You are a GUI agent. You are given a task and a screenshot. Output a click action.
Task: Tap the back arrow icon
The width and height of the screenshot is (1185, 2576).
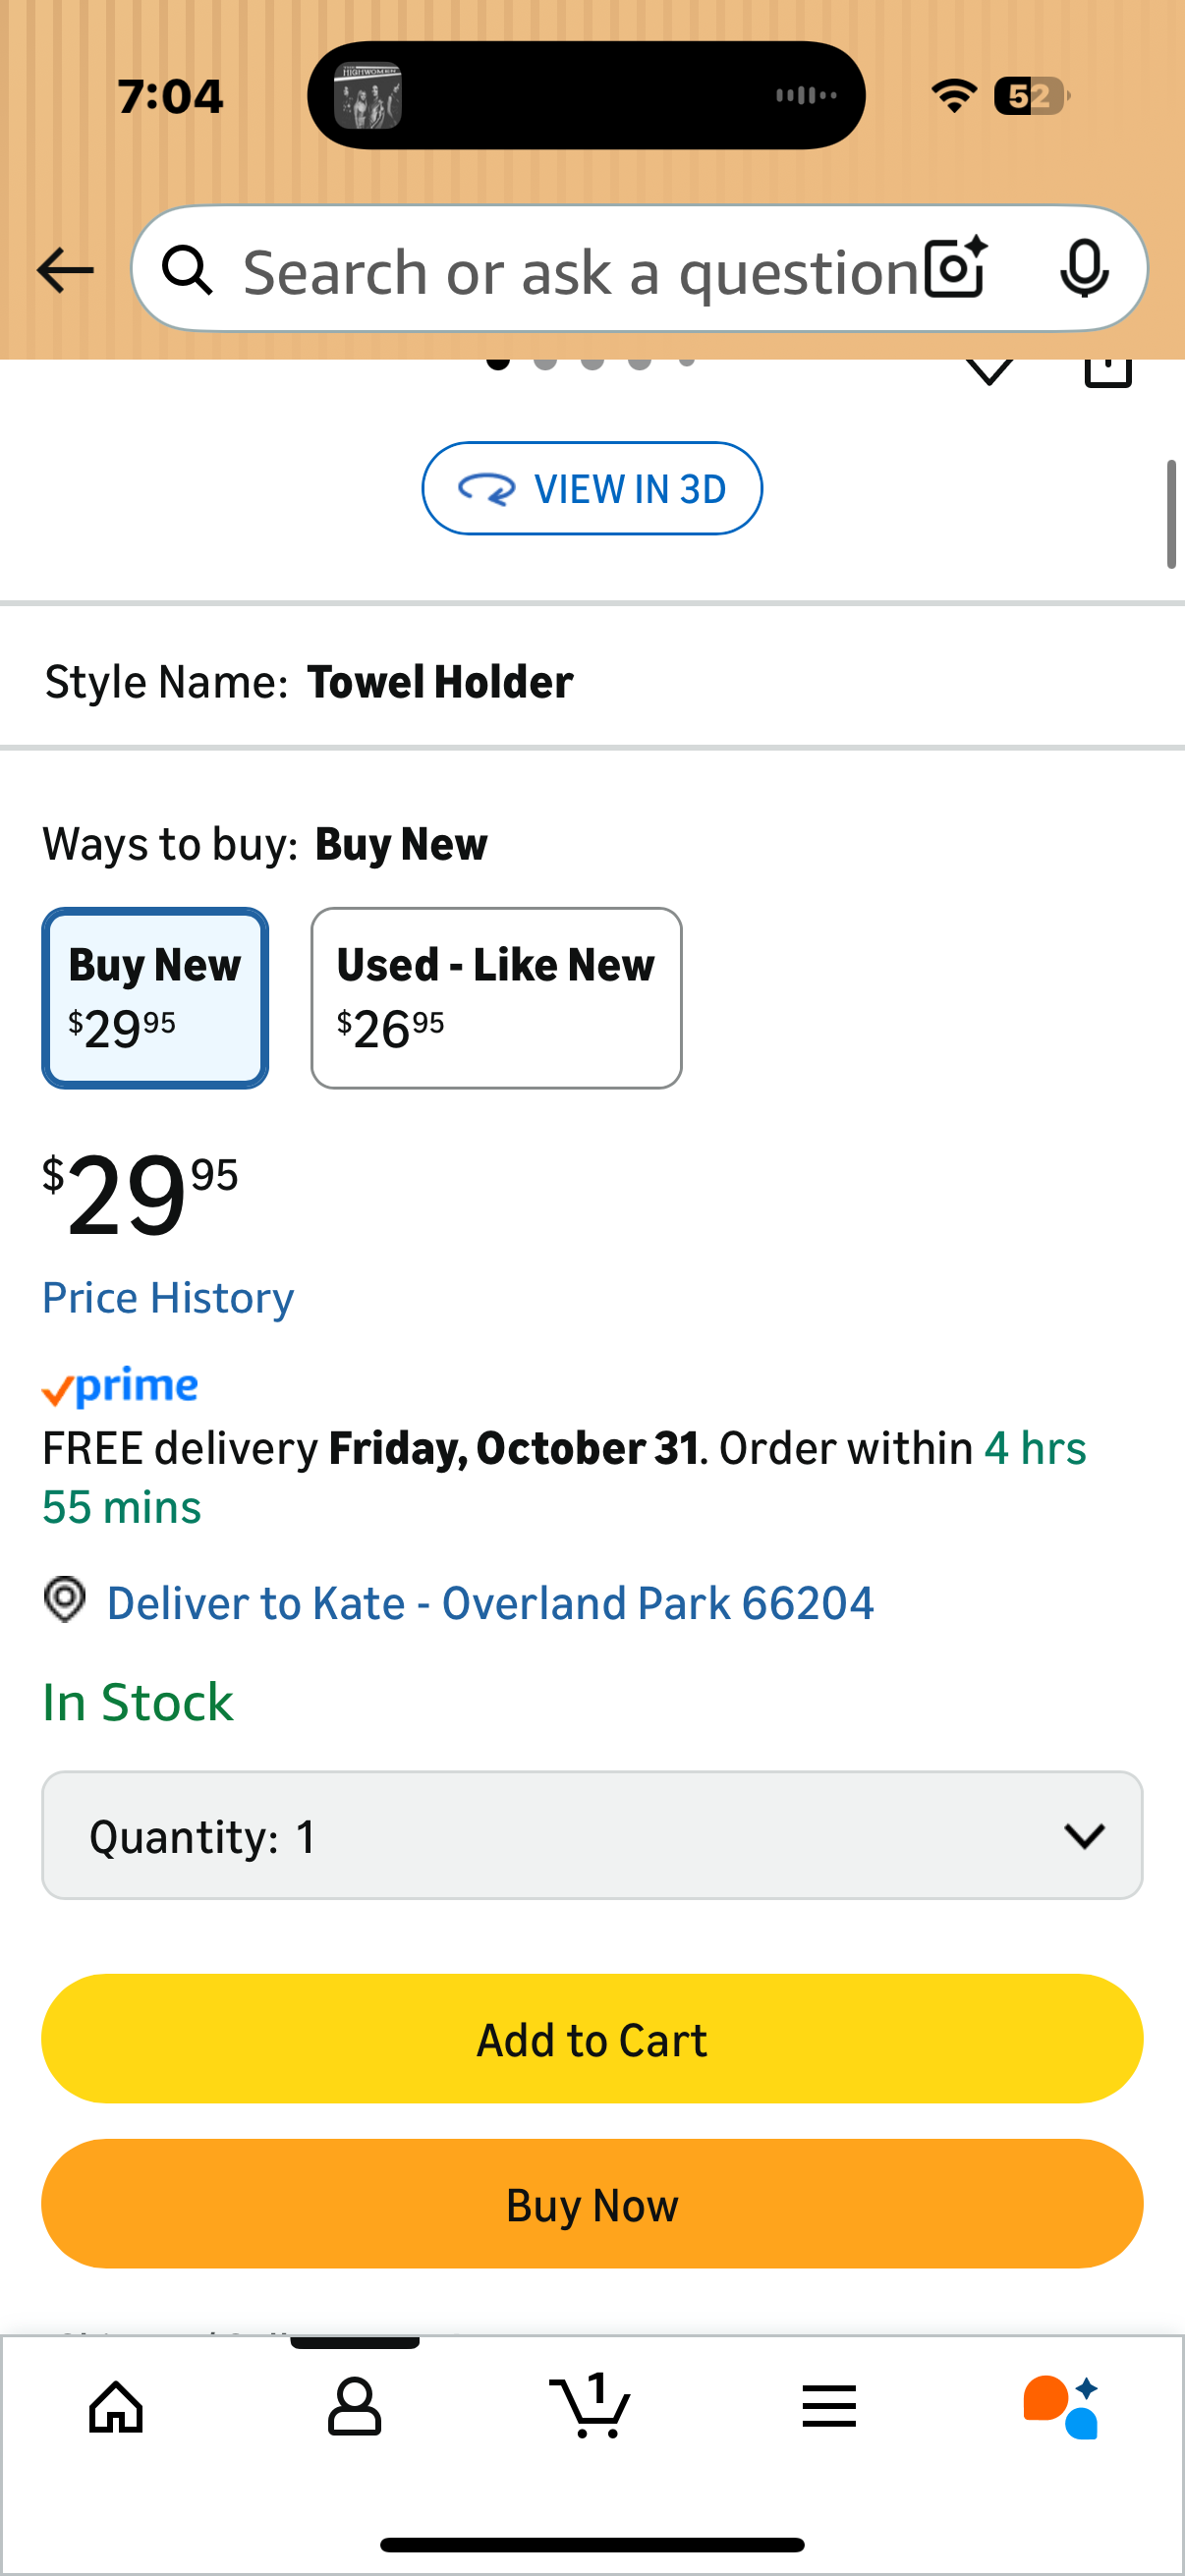(65, 270)
